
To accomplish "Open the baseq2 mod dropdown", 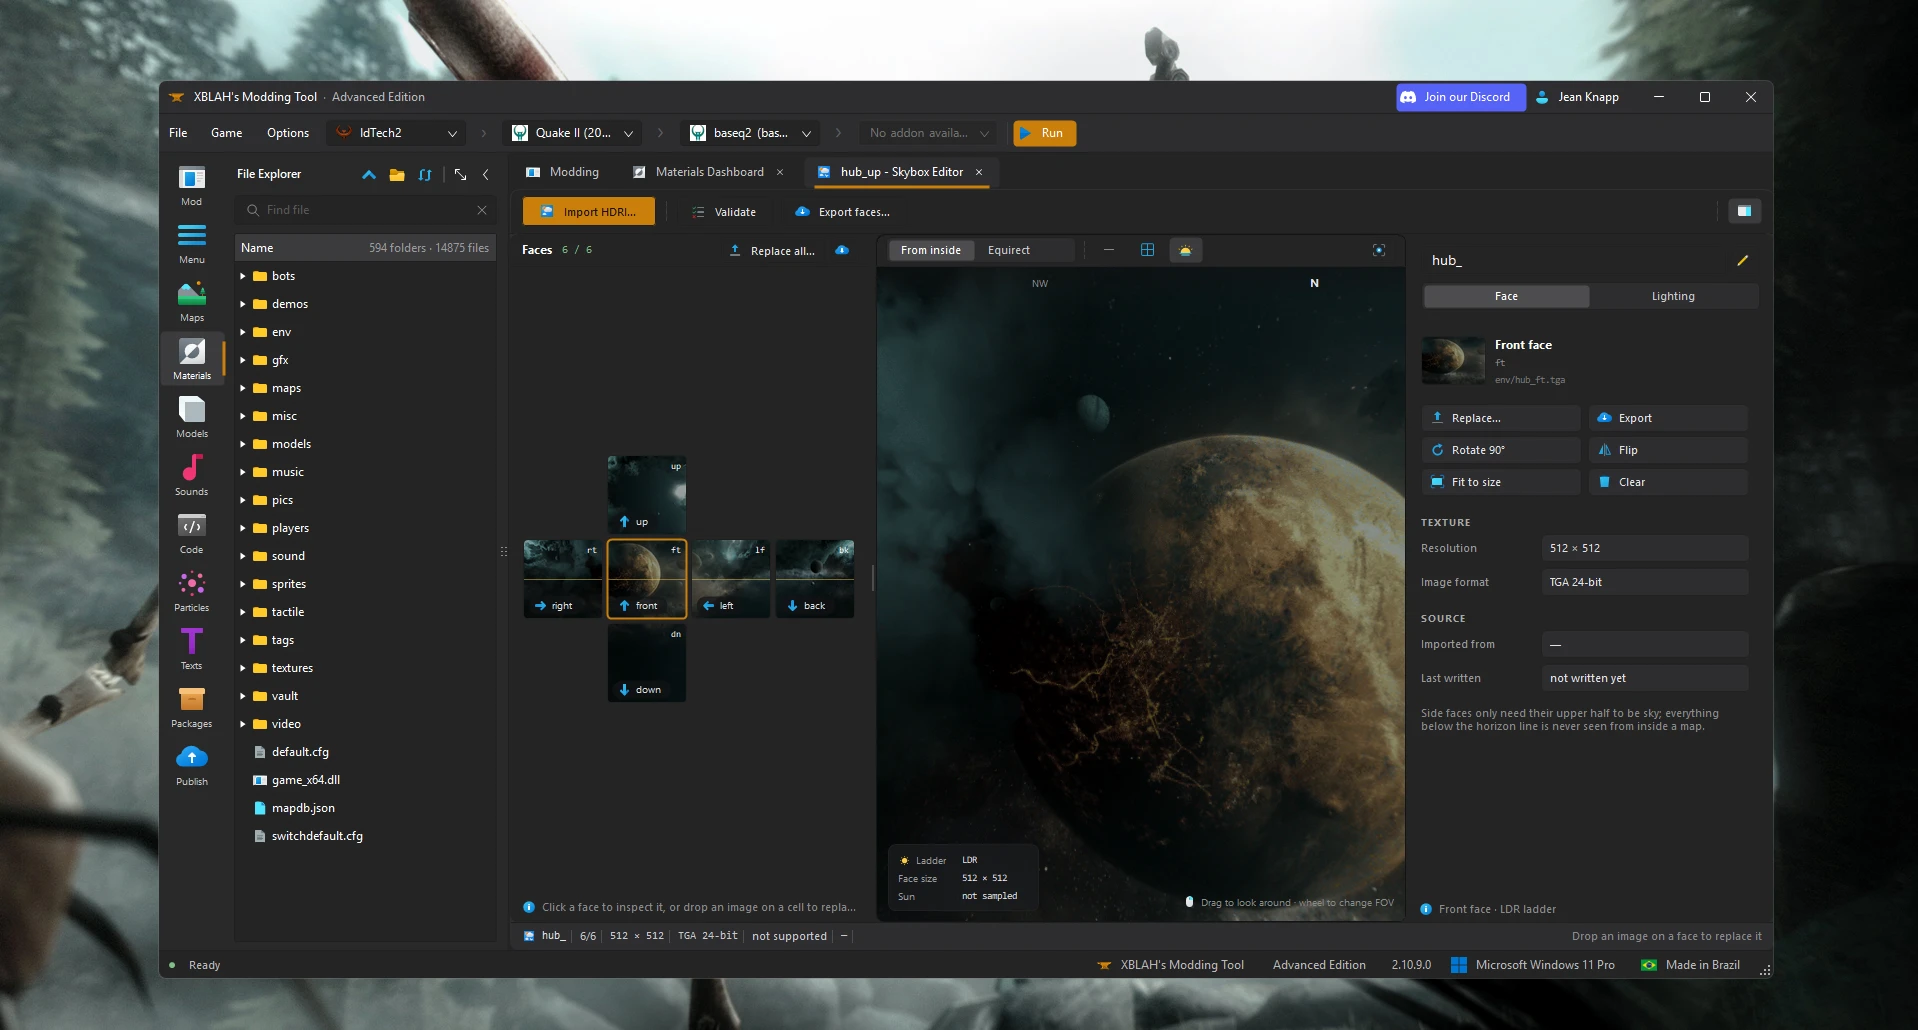I will tap(750, 133).
